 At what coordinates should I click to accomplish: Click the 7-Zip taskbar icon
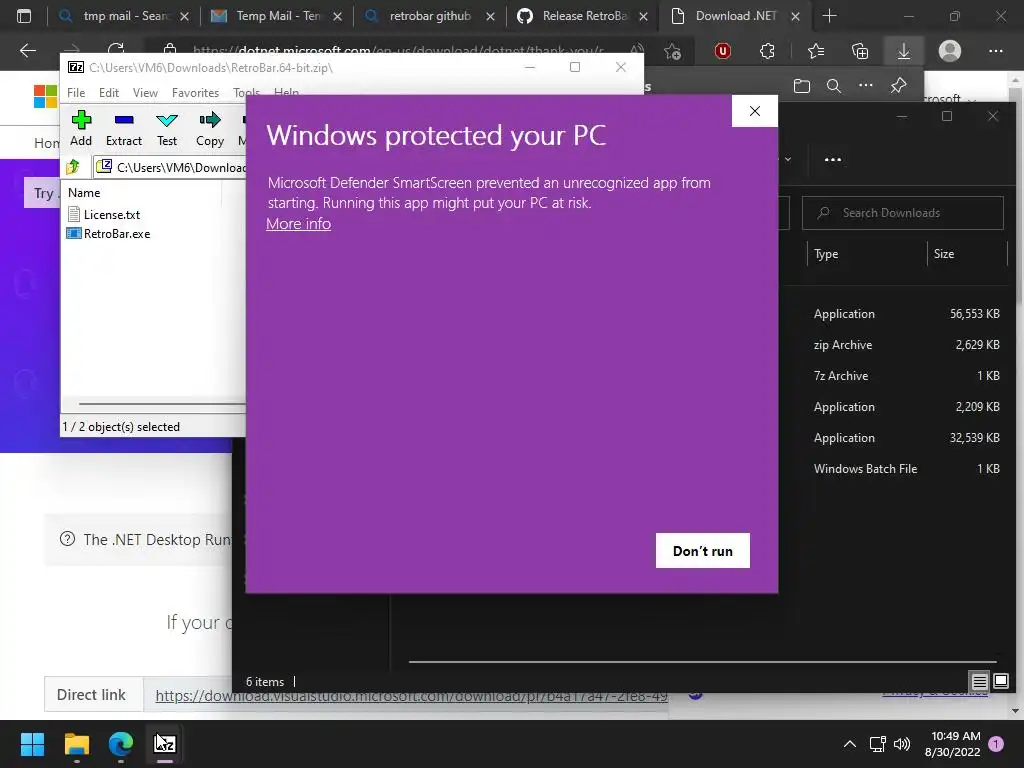[165, 744]
